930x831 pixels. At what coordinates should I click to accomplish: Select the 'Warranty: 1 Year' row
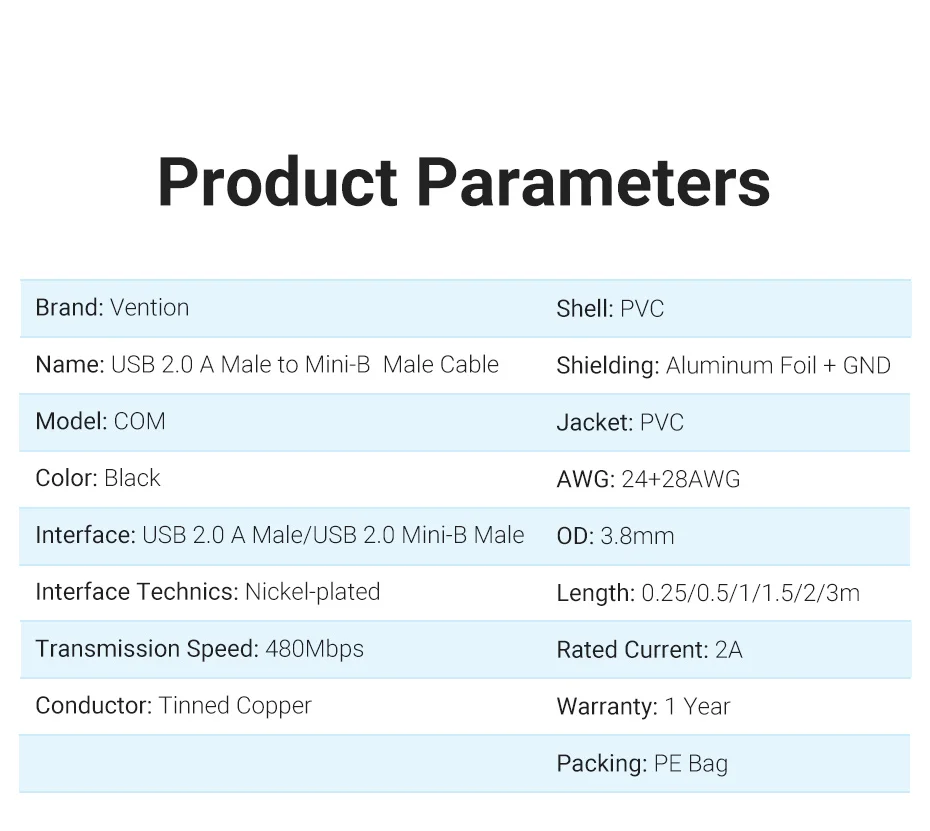pyautogui.click(x=643, y=707)
